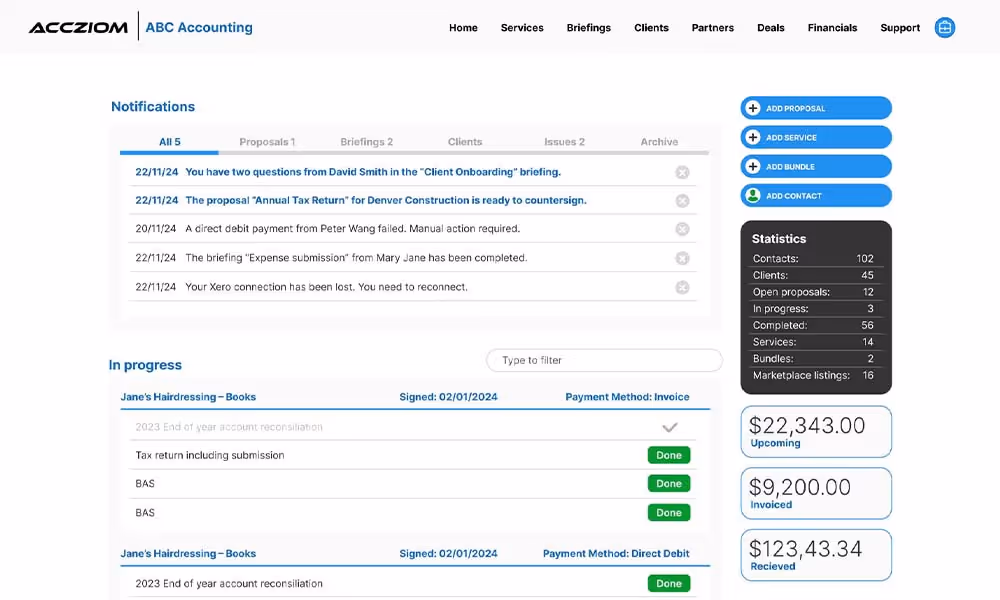The width and height of the screenshot is (1000, 600).
Task: Open the Annual Tax Return countersign notification
Action: (386, 200)
